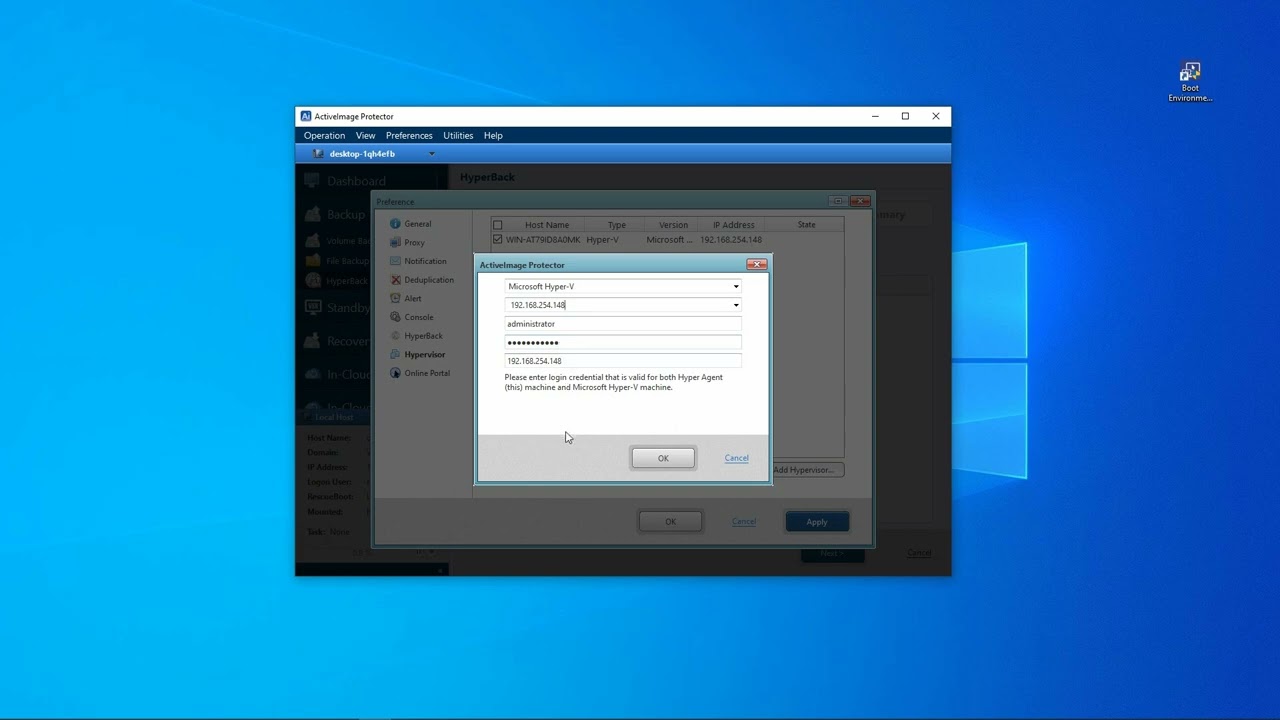The width and height of the screenshot is (1280, 720).
Task: Click the Version column header
Action: [x=673, y=225]
